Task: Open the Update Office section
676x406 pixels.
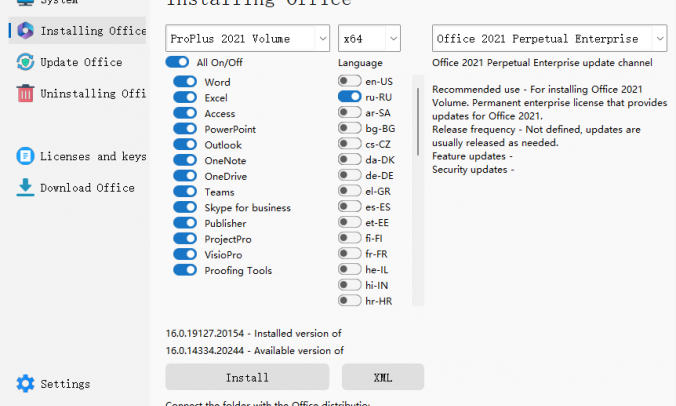Action: (81, 62)
